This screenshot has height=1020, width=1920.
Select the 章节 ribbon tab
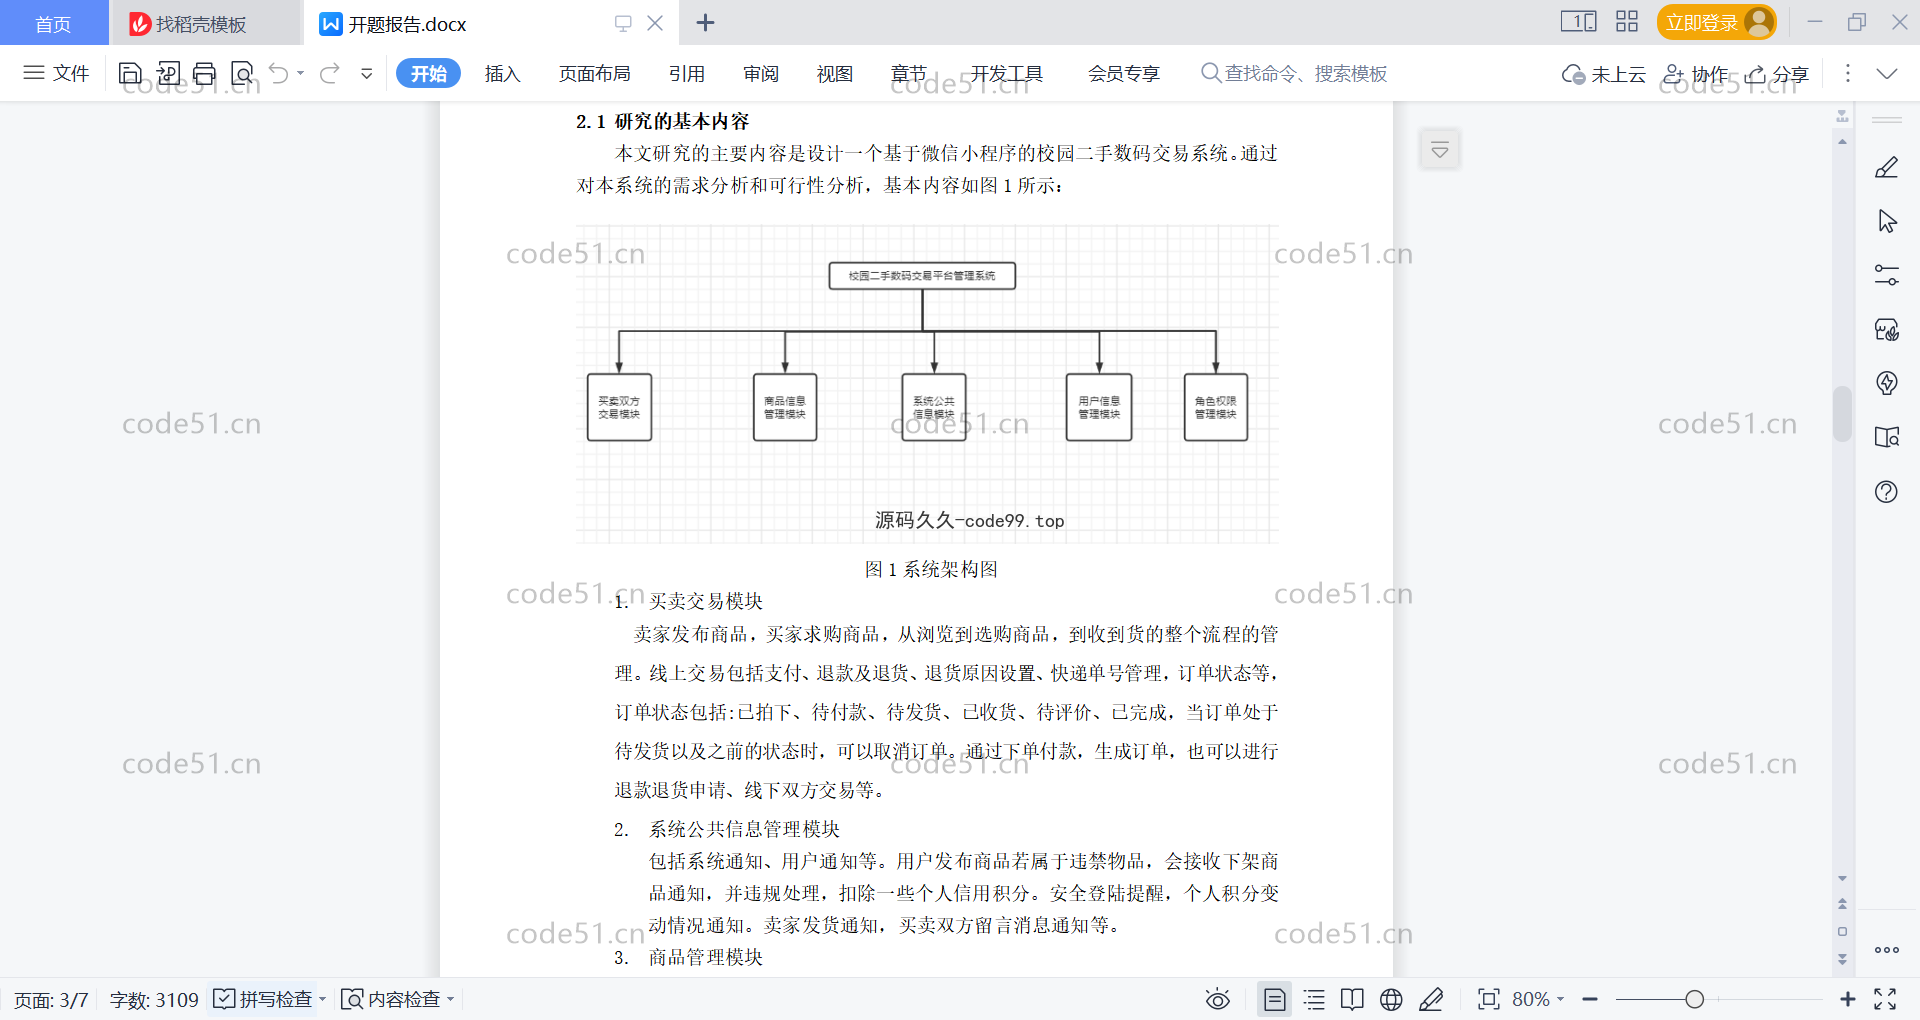point(908,73)
